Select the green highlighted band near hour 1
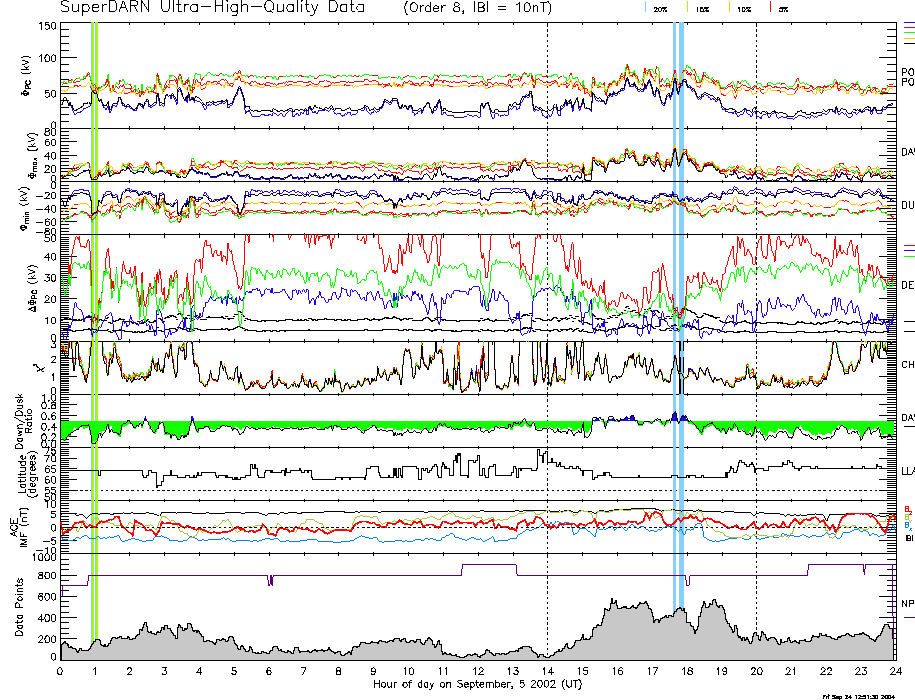 pos(94,300)
